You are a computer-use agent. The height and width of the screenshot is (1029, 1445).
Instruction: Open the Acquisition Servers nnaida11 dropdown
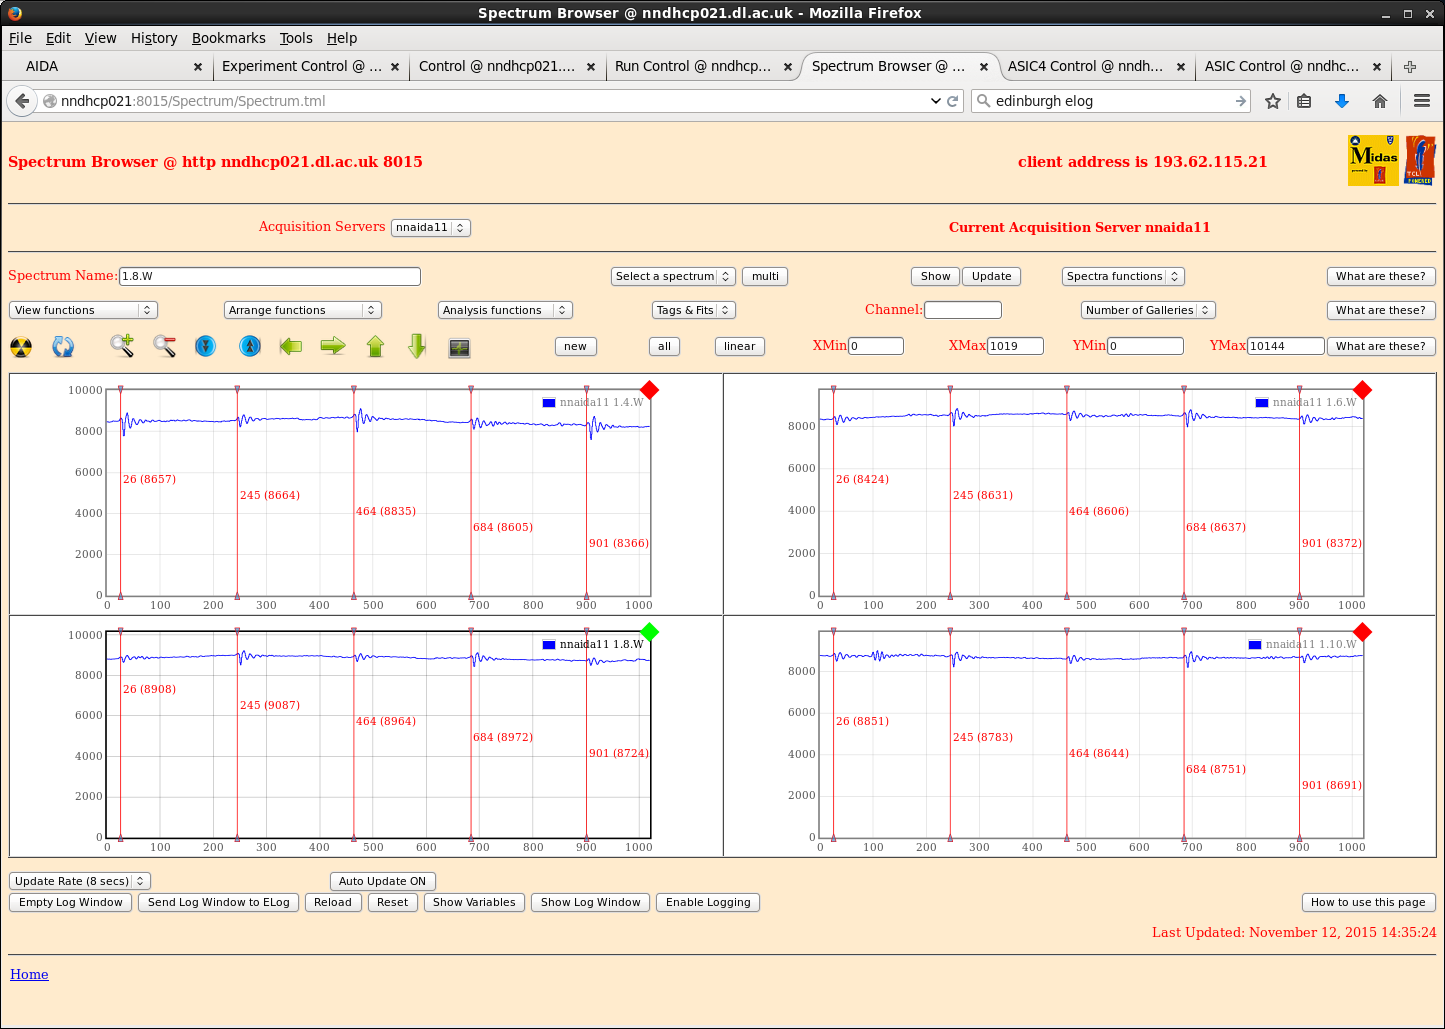(430, 227)
